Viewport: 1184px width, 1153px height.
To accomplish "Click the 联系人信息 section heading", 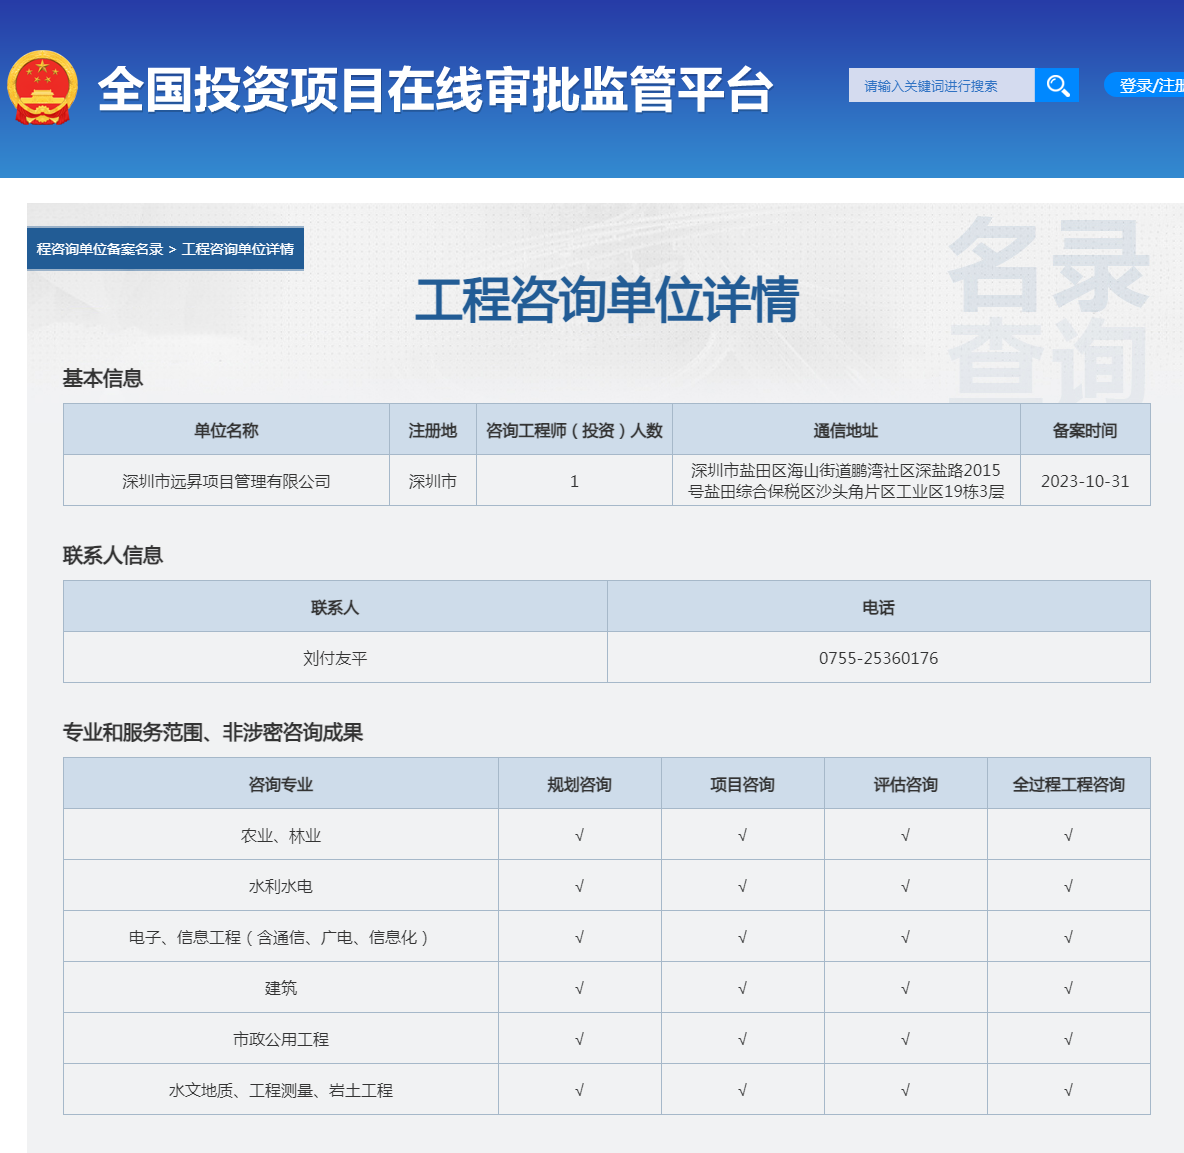I will click(x=113, y=556).
